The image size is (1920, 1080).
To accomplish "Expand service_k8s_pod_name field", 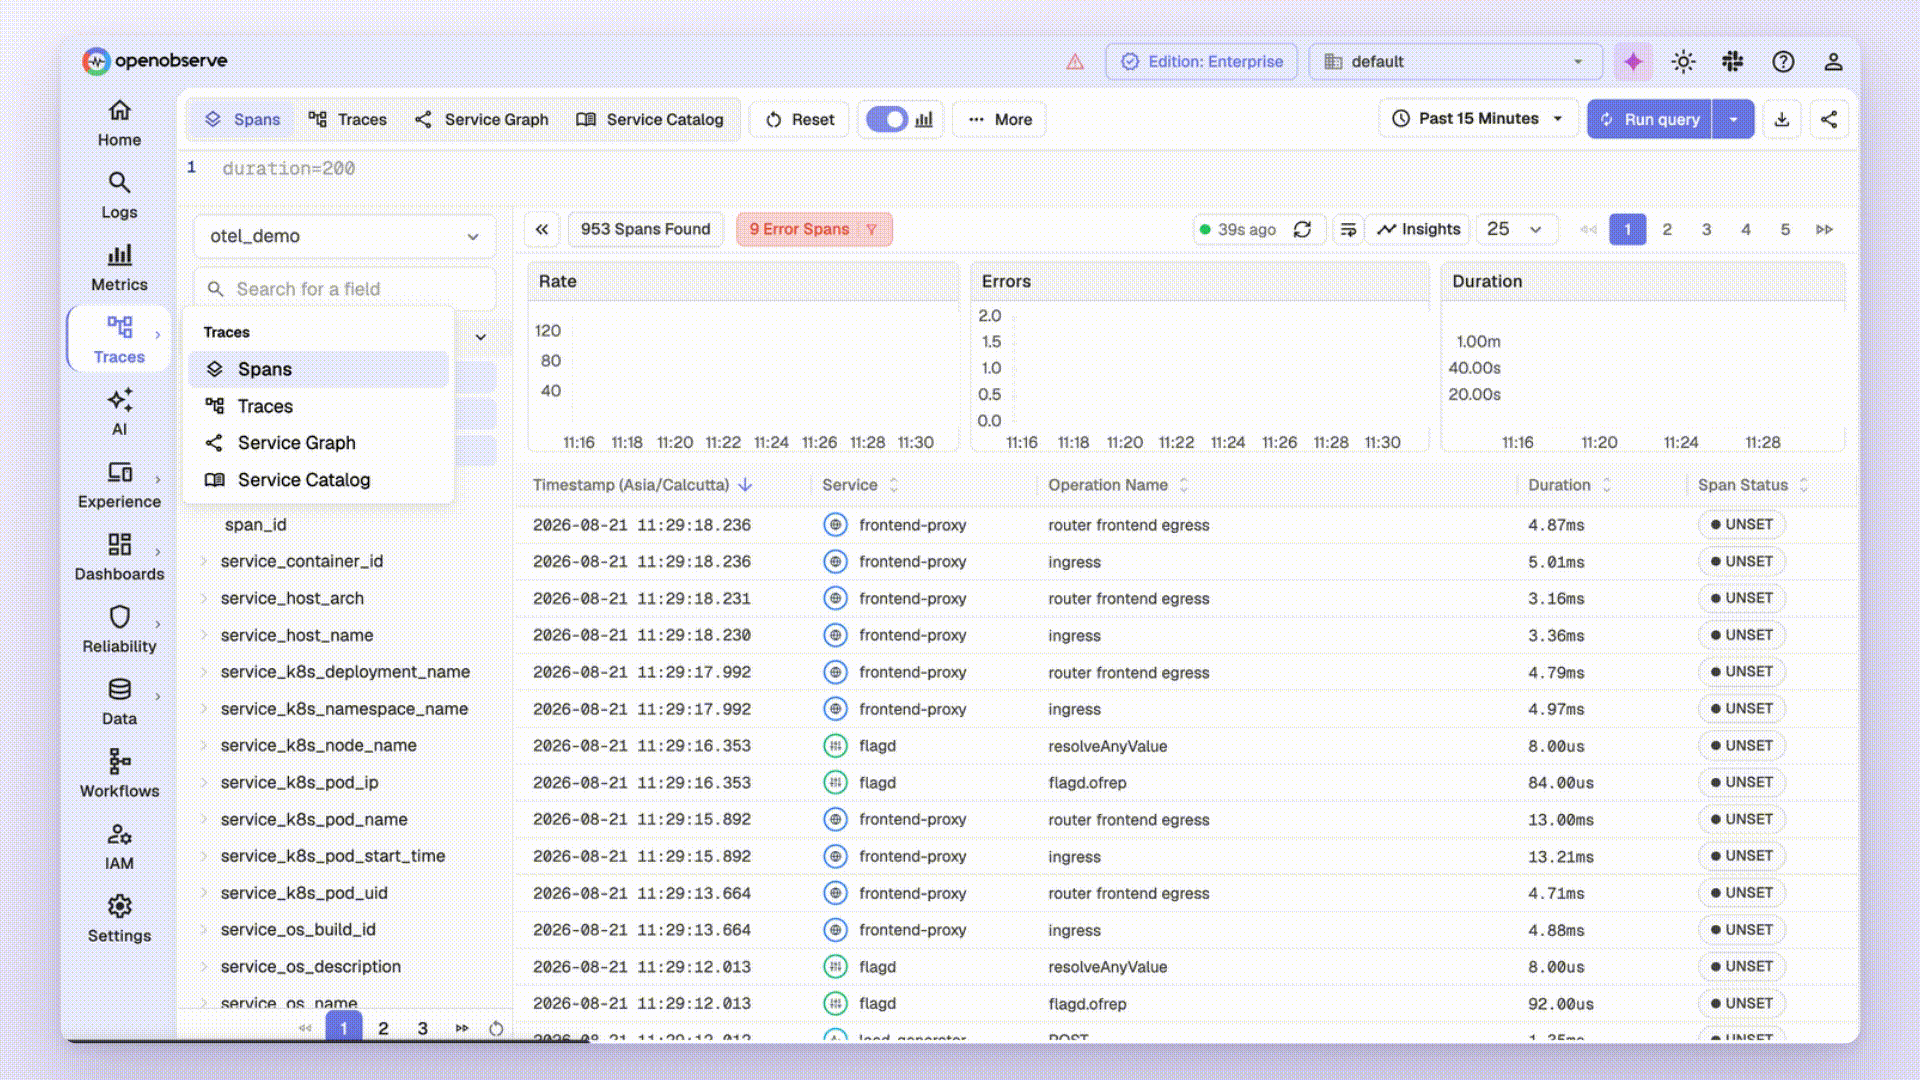I will point(204,819).
